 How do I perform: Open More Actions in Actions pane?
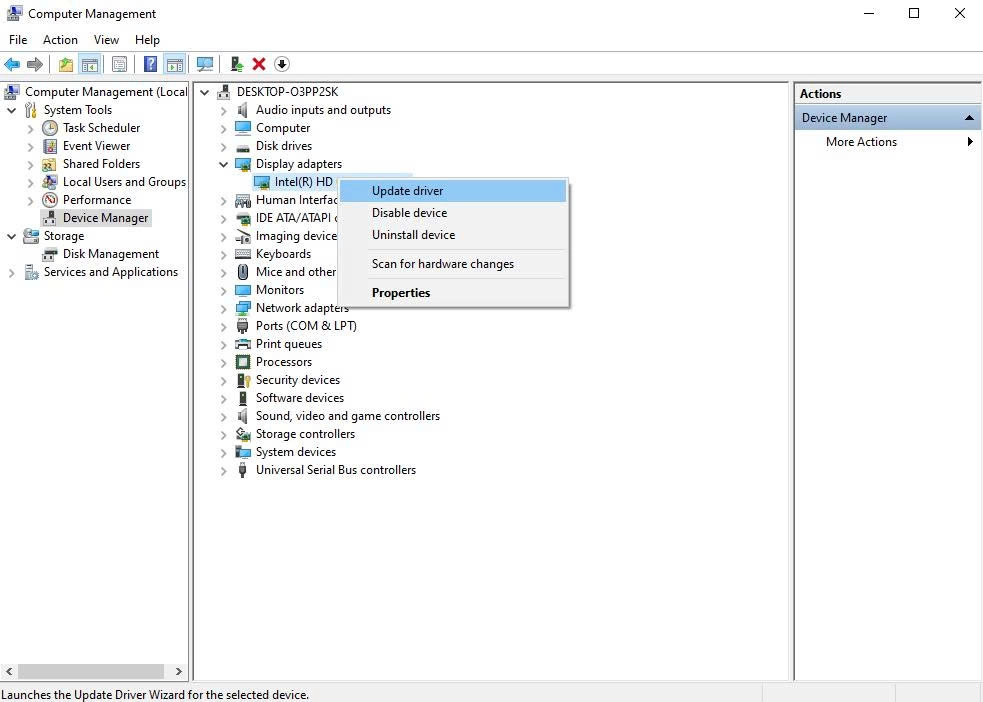point(887,142)
